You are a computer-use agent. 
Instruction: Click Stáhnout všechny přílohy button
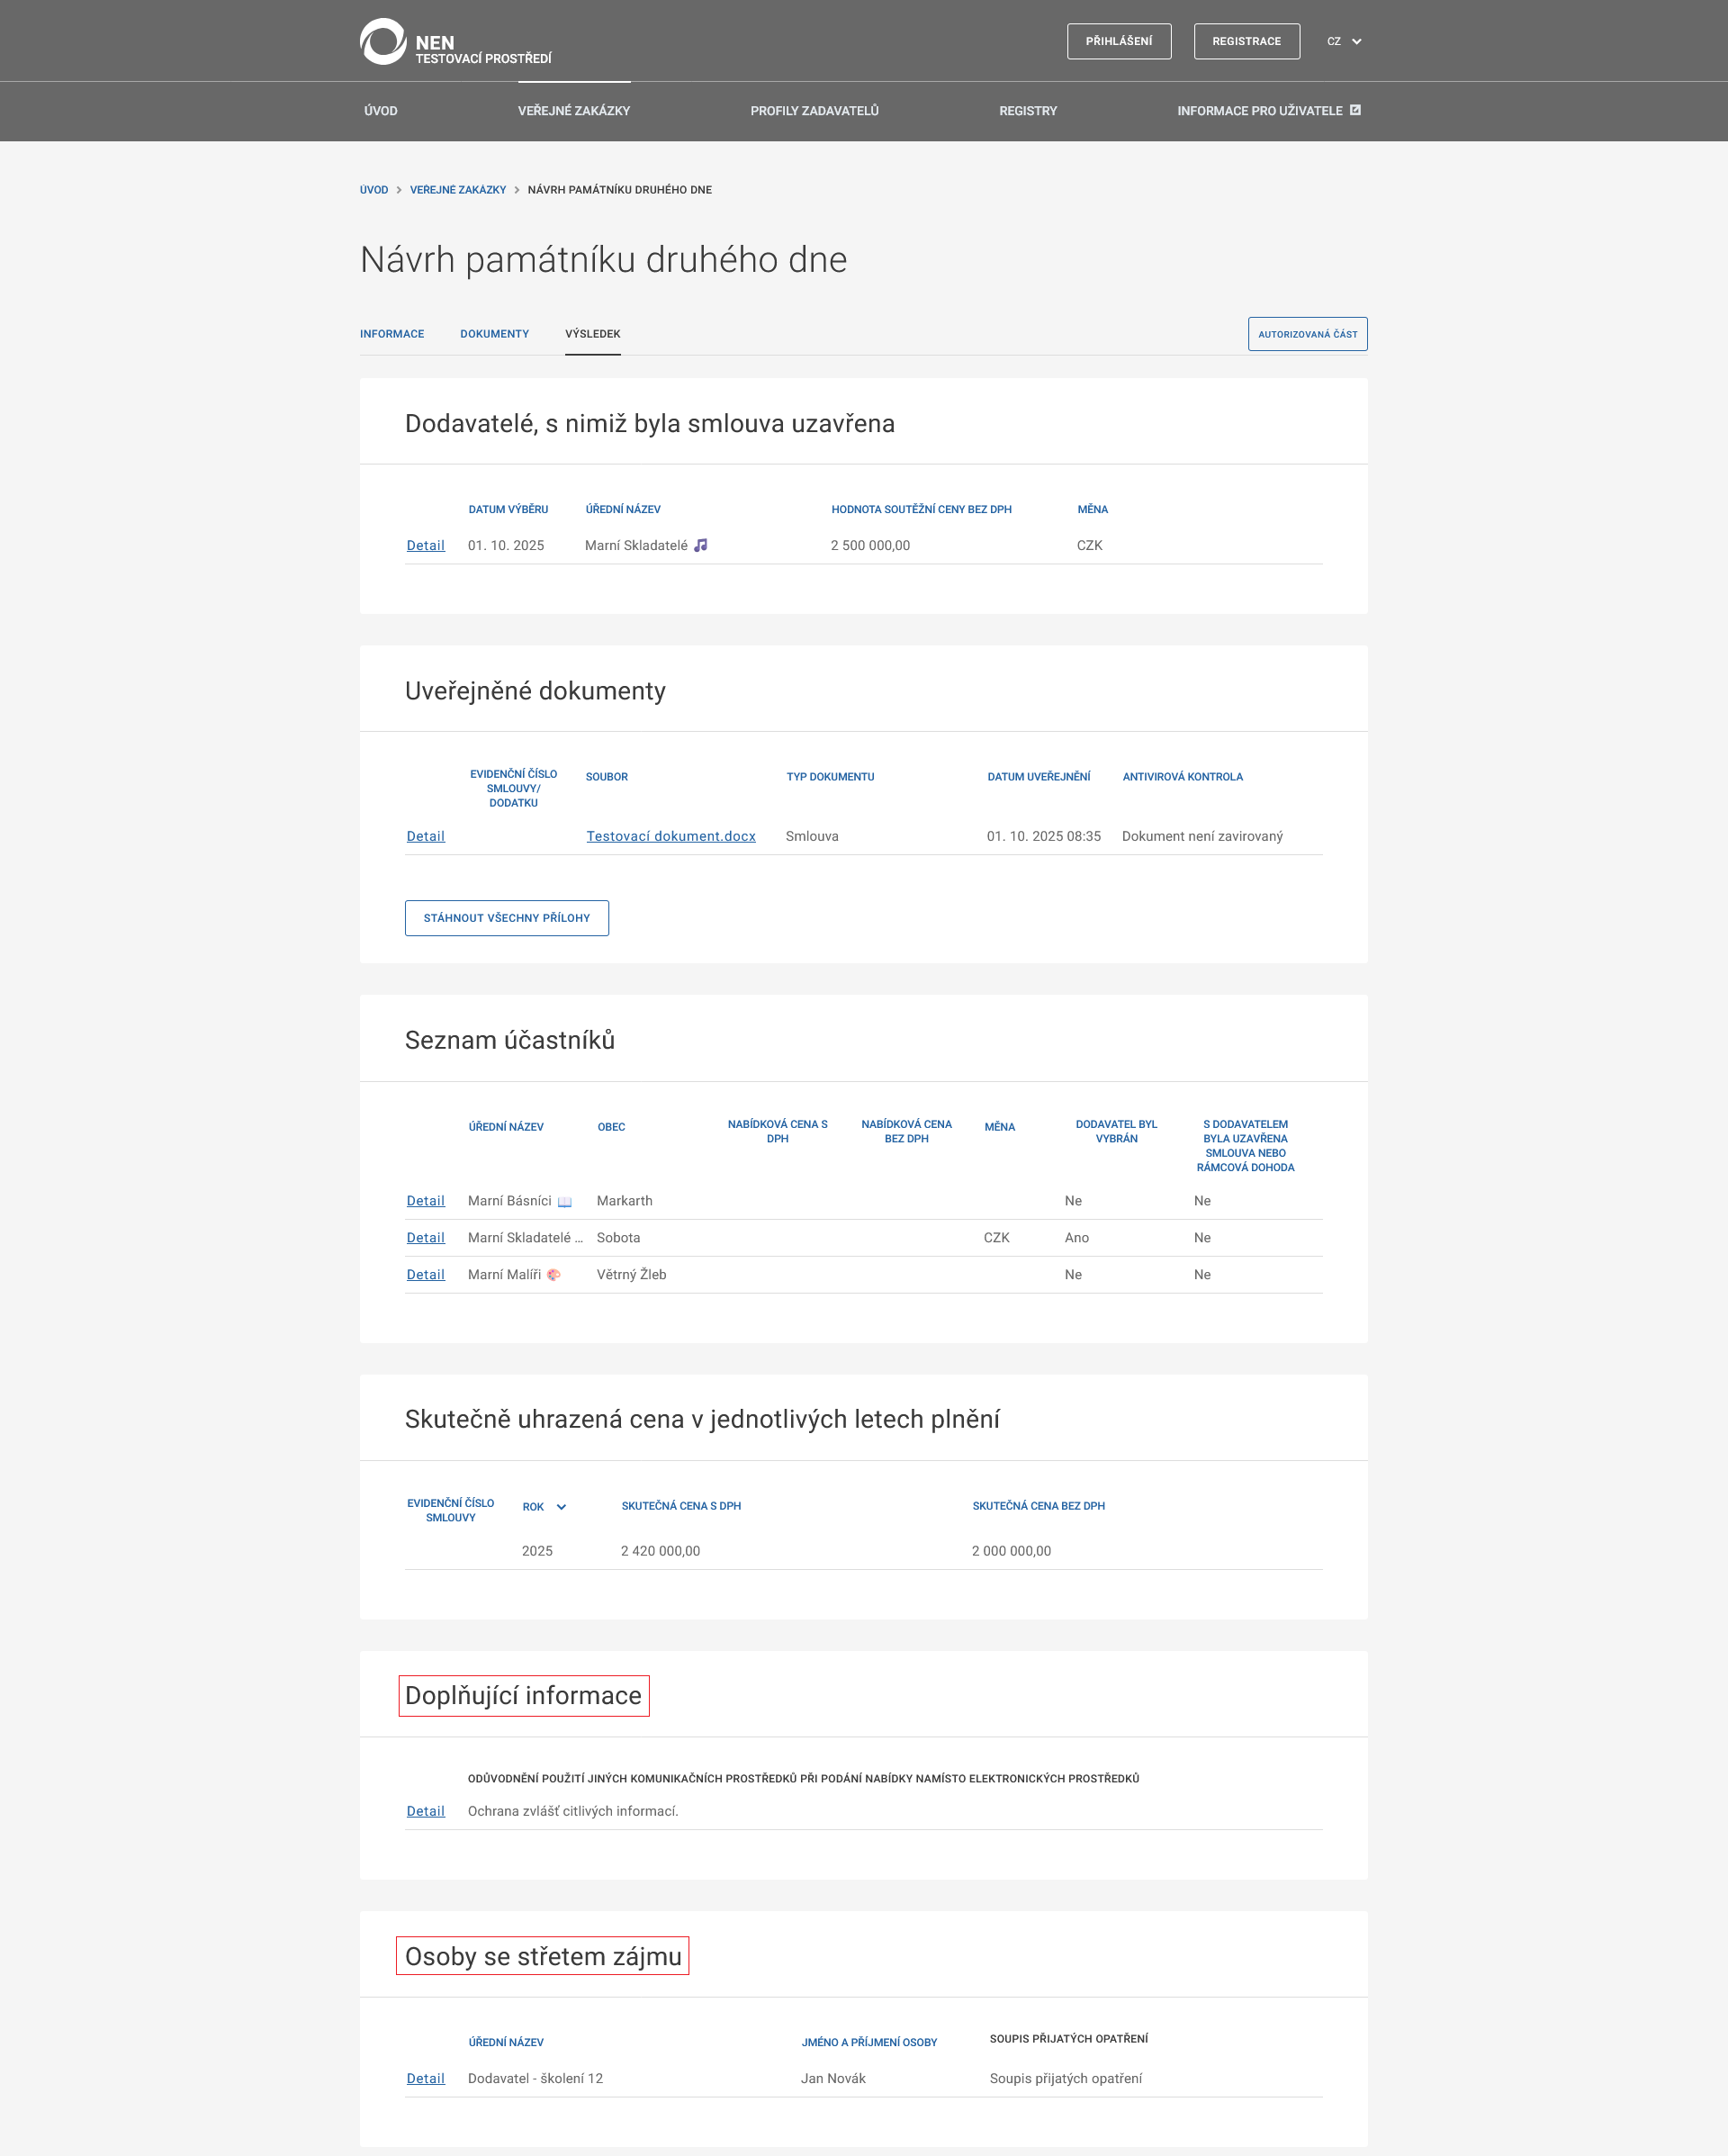coord(506,918)
